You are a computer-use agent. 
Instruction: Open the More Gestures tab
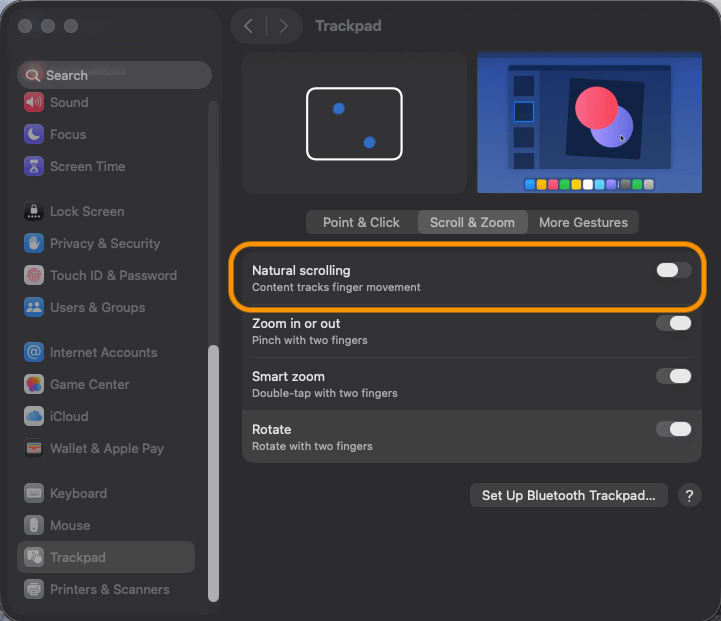(x=583, y=222)
